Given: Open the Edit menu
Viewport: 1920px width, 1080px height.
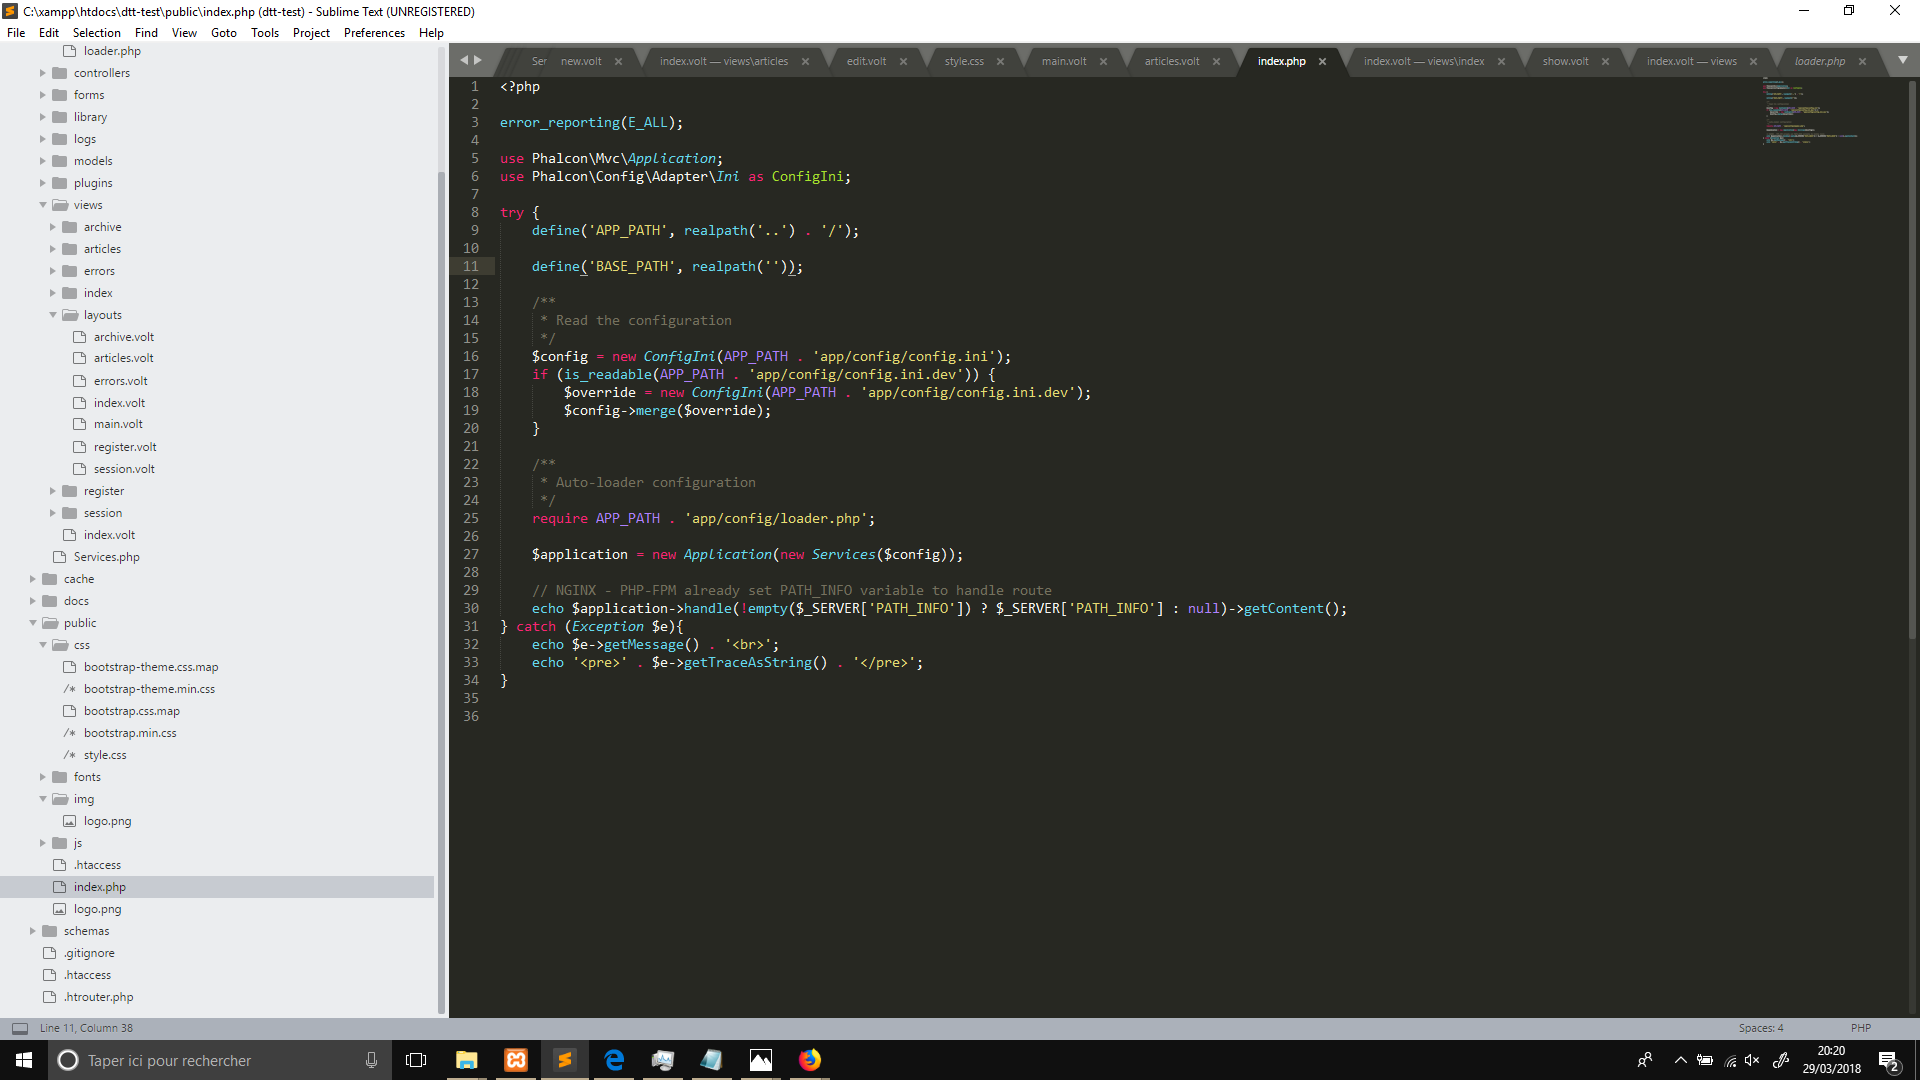Looking at the screenshot, I should (49, 33).
